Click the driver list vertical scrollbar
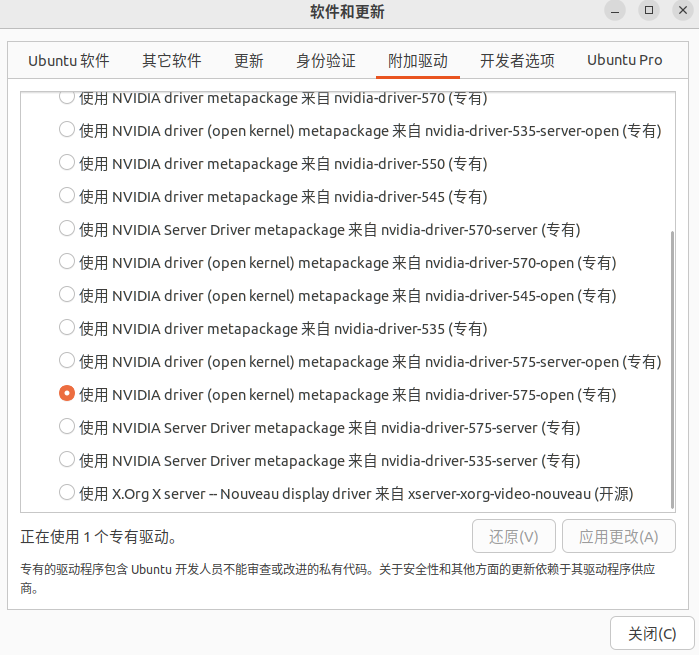The image size is (699, 655). (x=672, y=369)
